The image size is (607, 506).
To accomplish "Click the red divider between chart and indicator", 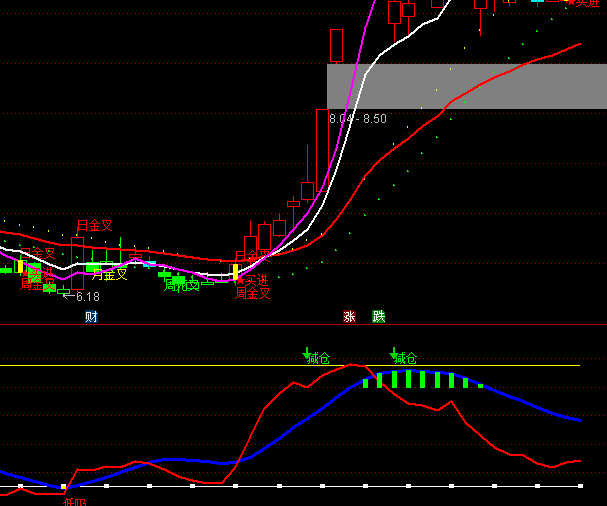I will click(300, 325).
